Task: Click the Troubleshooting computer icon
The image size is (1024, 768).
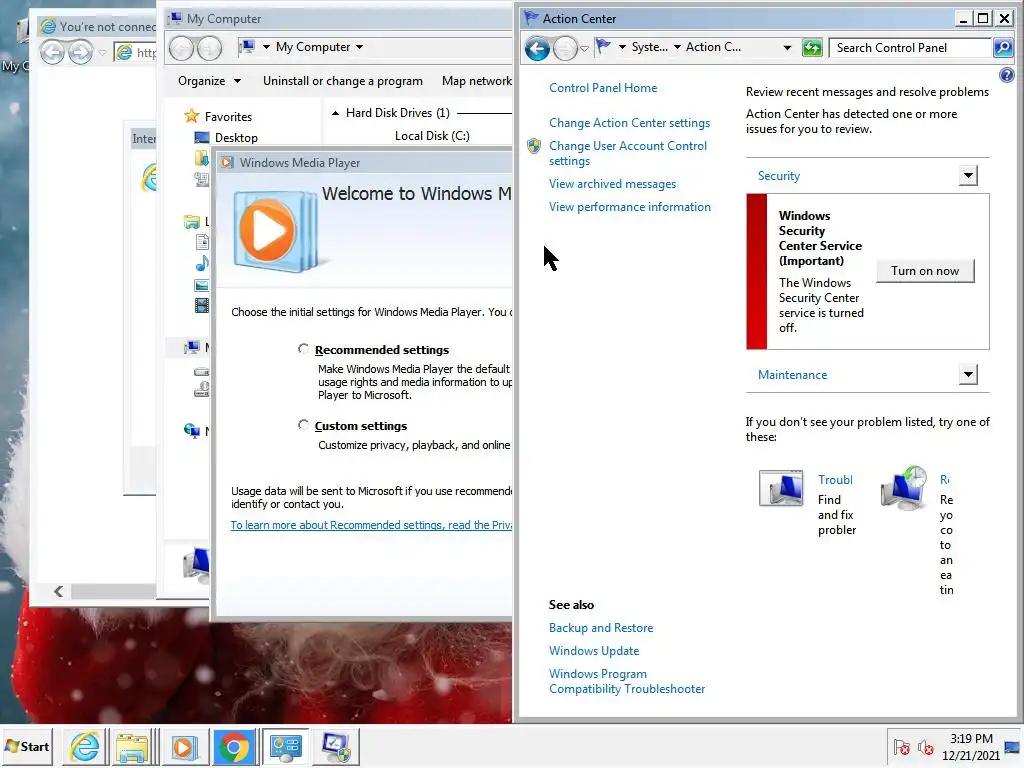Action: (x=781, y=488)
